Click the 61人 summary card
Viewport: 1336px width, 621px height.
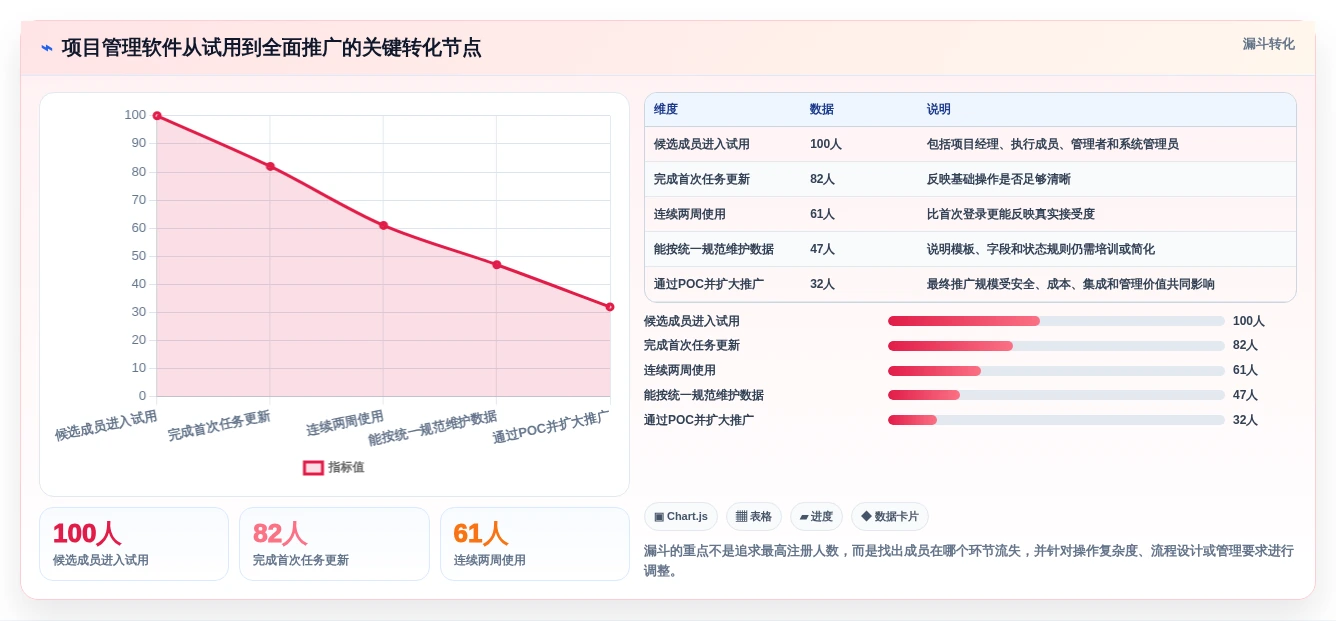coord(535,544)
